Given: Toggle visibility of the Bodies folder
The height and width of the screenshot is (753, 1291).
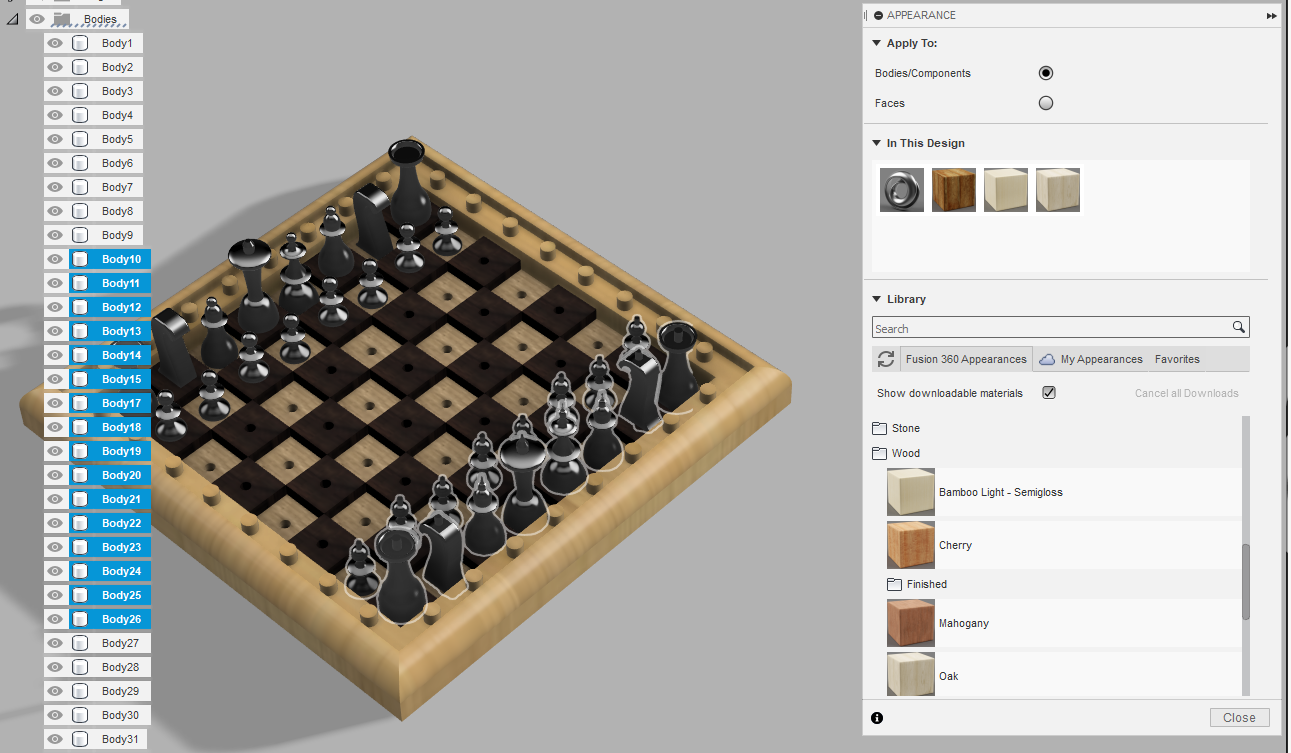Looking at the screenshot, I should coord(37,19).
